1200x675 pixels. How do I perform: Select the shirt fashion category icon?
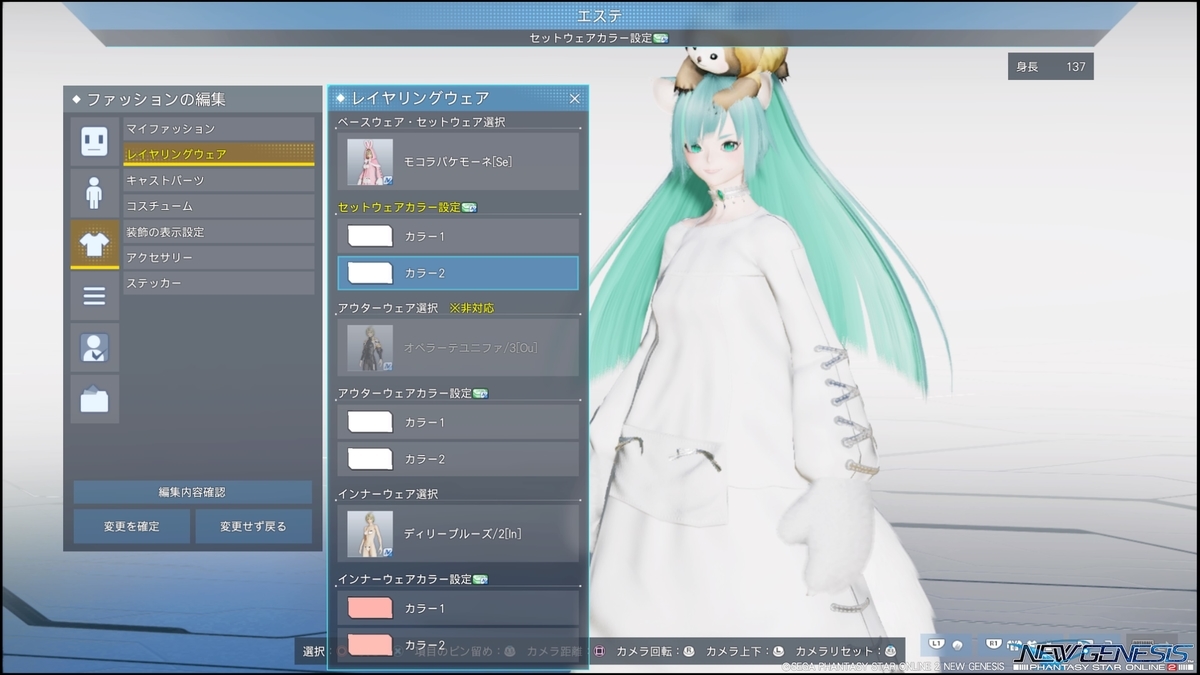coord(94,244)
